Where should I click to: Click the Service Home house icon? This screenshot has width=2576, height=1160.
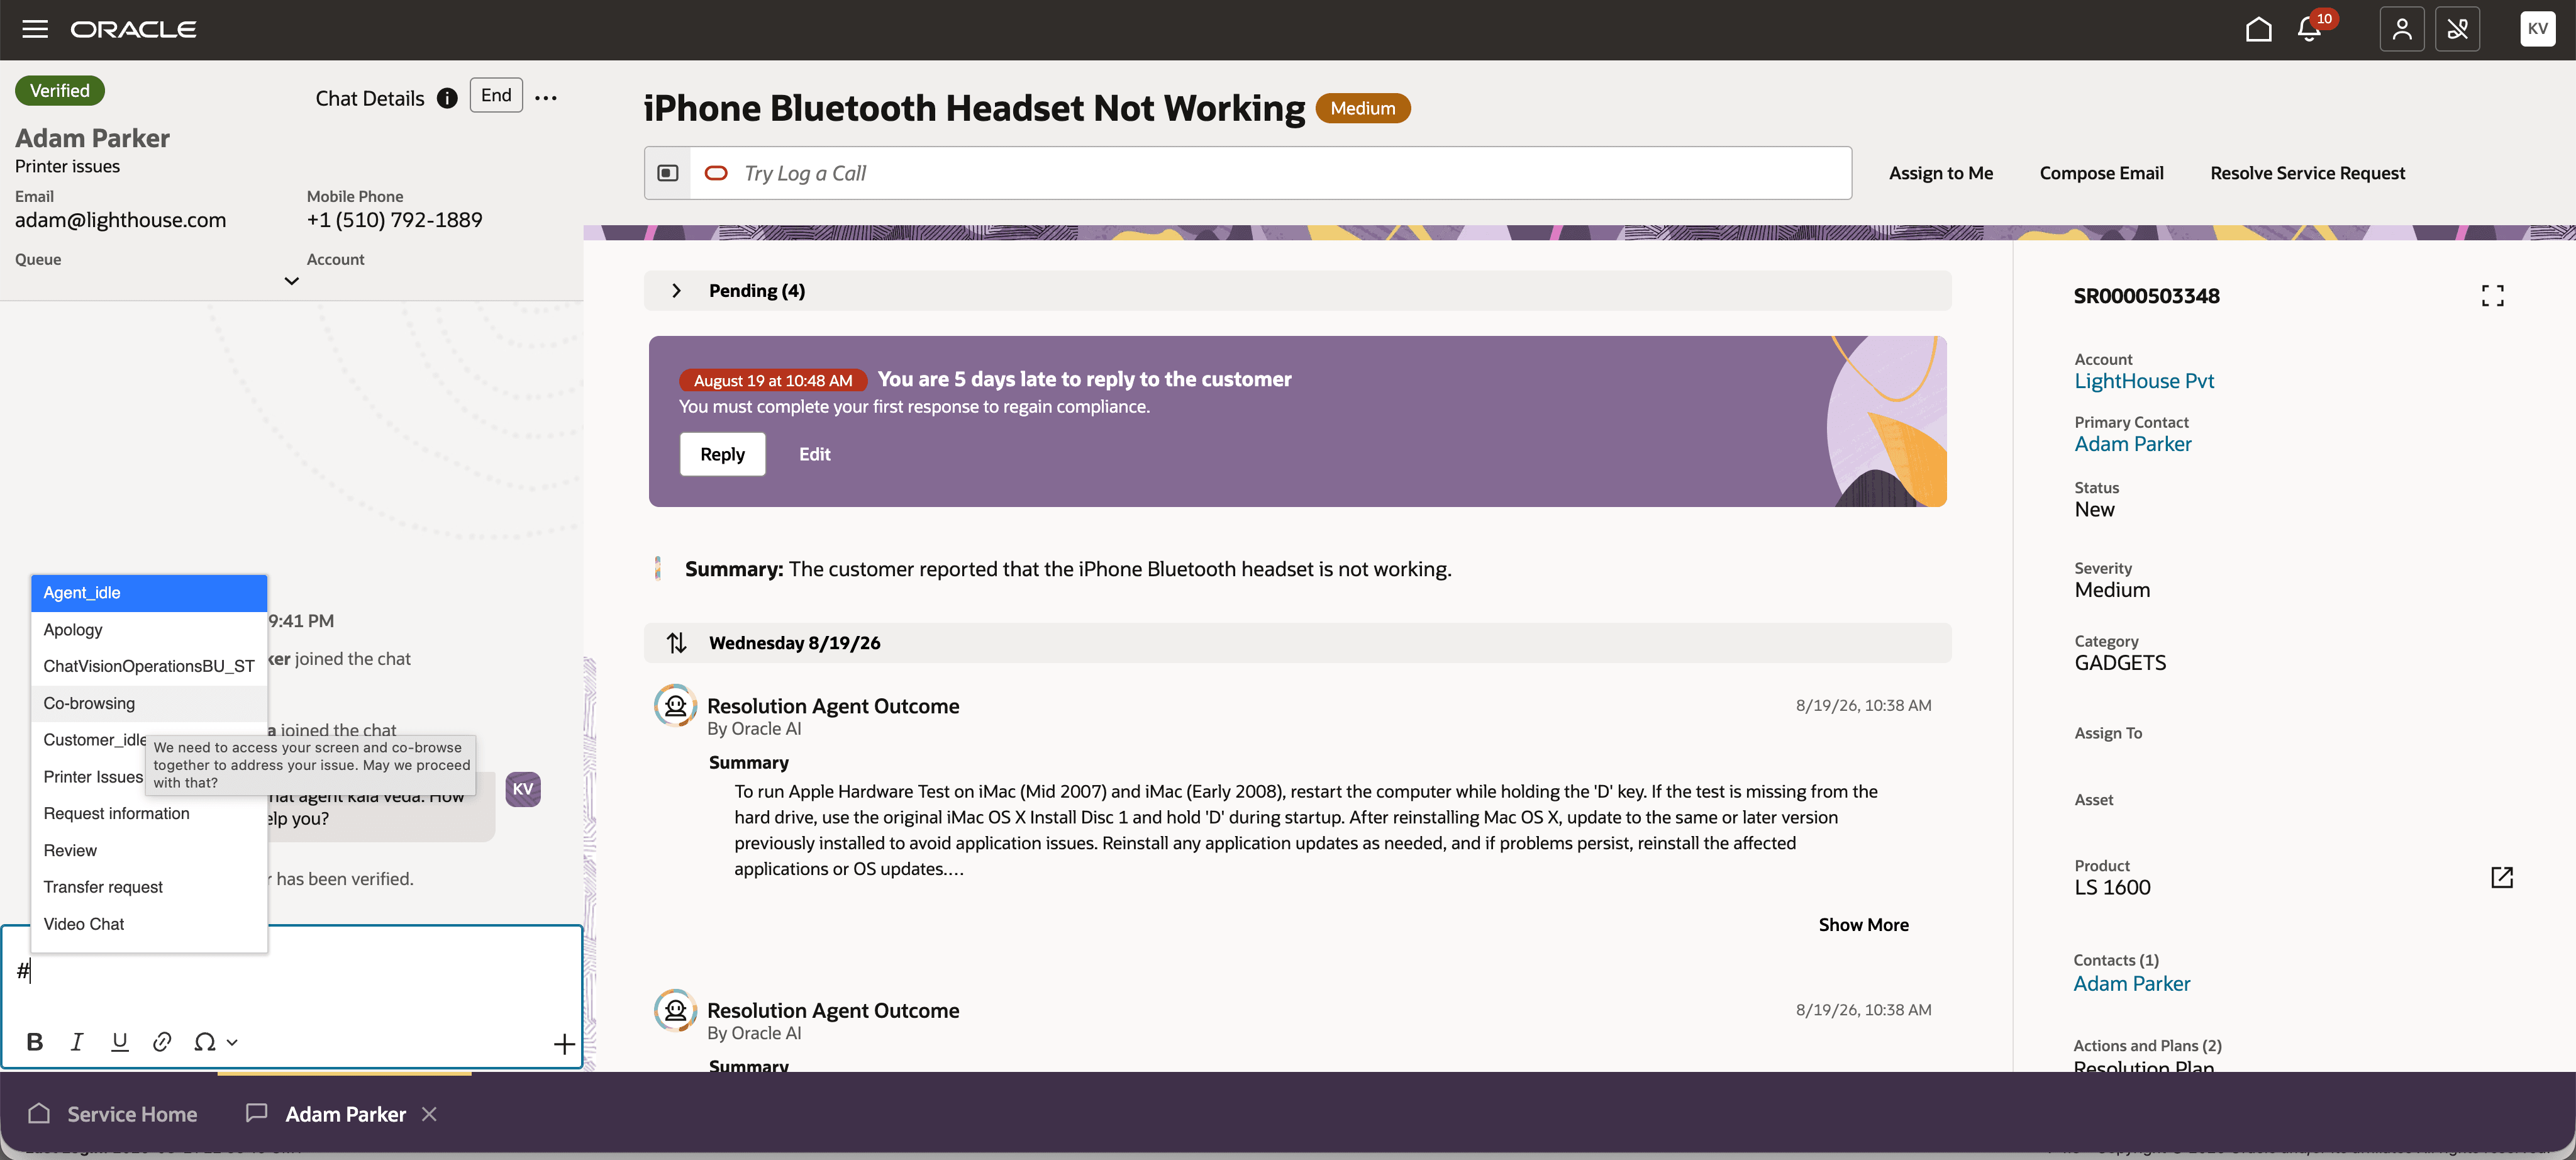pyautogui.click(x=39, y=1113)
